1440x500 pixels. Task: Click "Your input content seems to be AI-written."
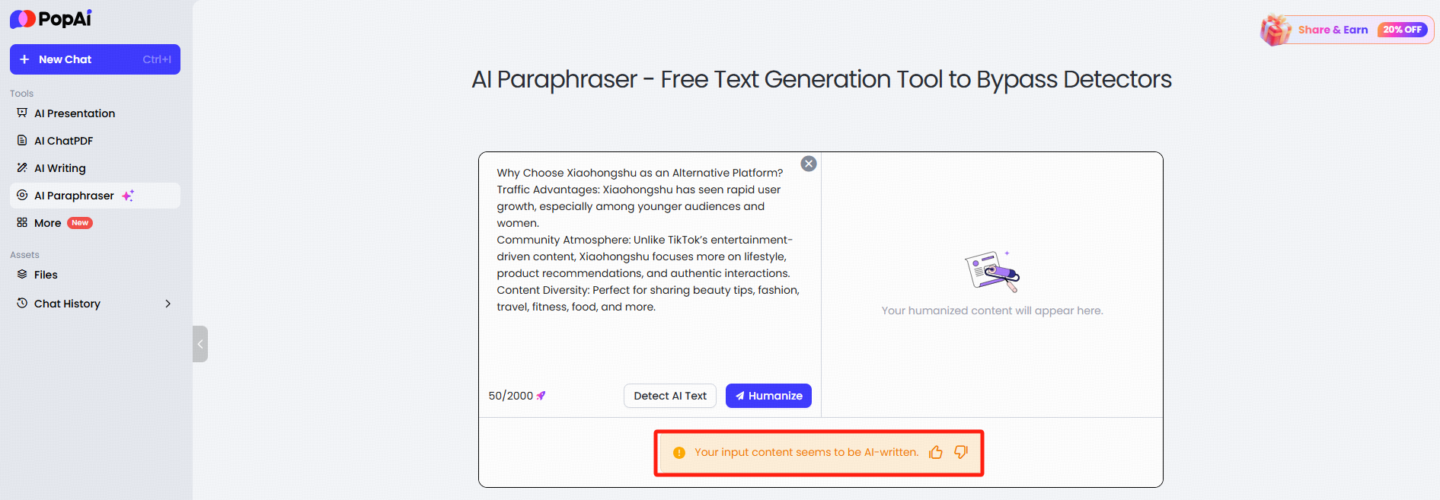pyautogui.click(x=806, y=452)
